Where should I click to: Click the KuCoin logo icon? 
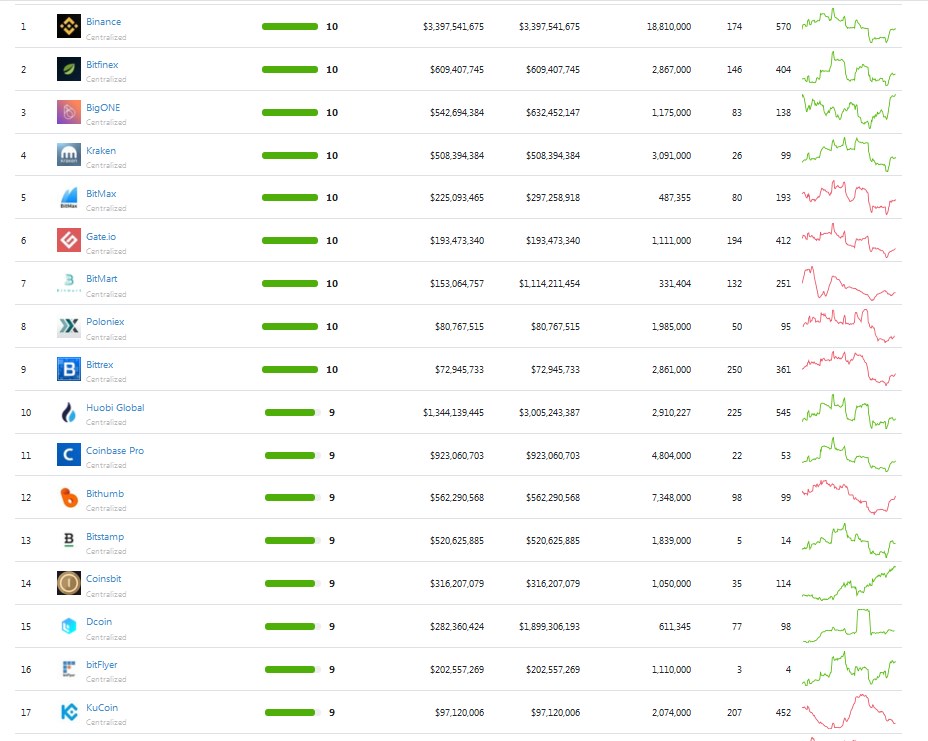pyautogui.click(x=69, y=711)
